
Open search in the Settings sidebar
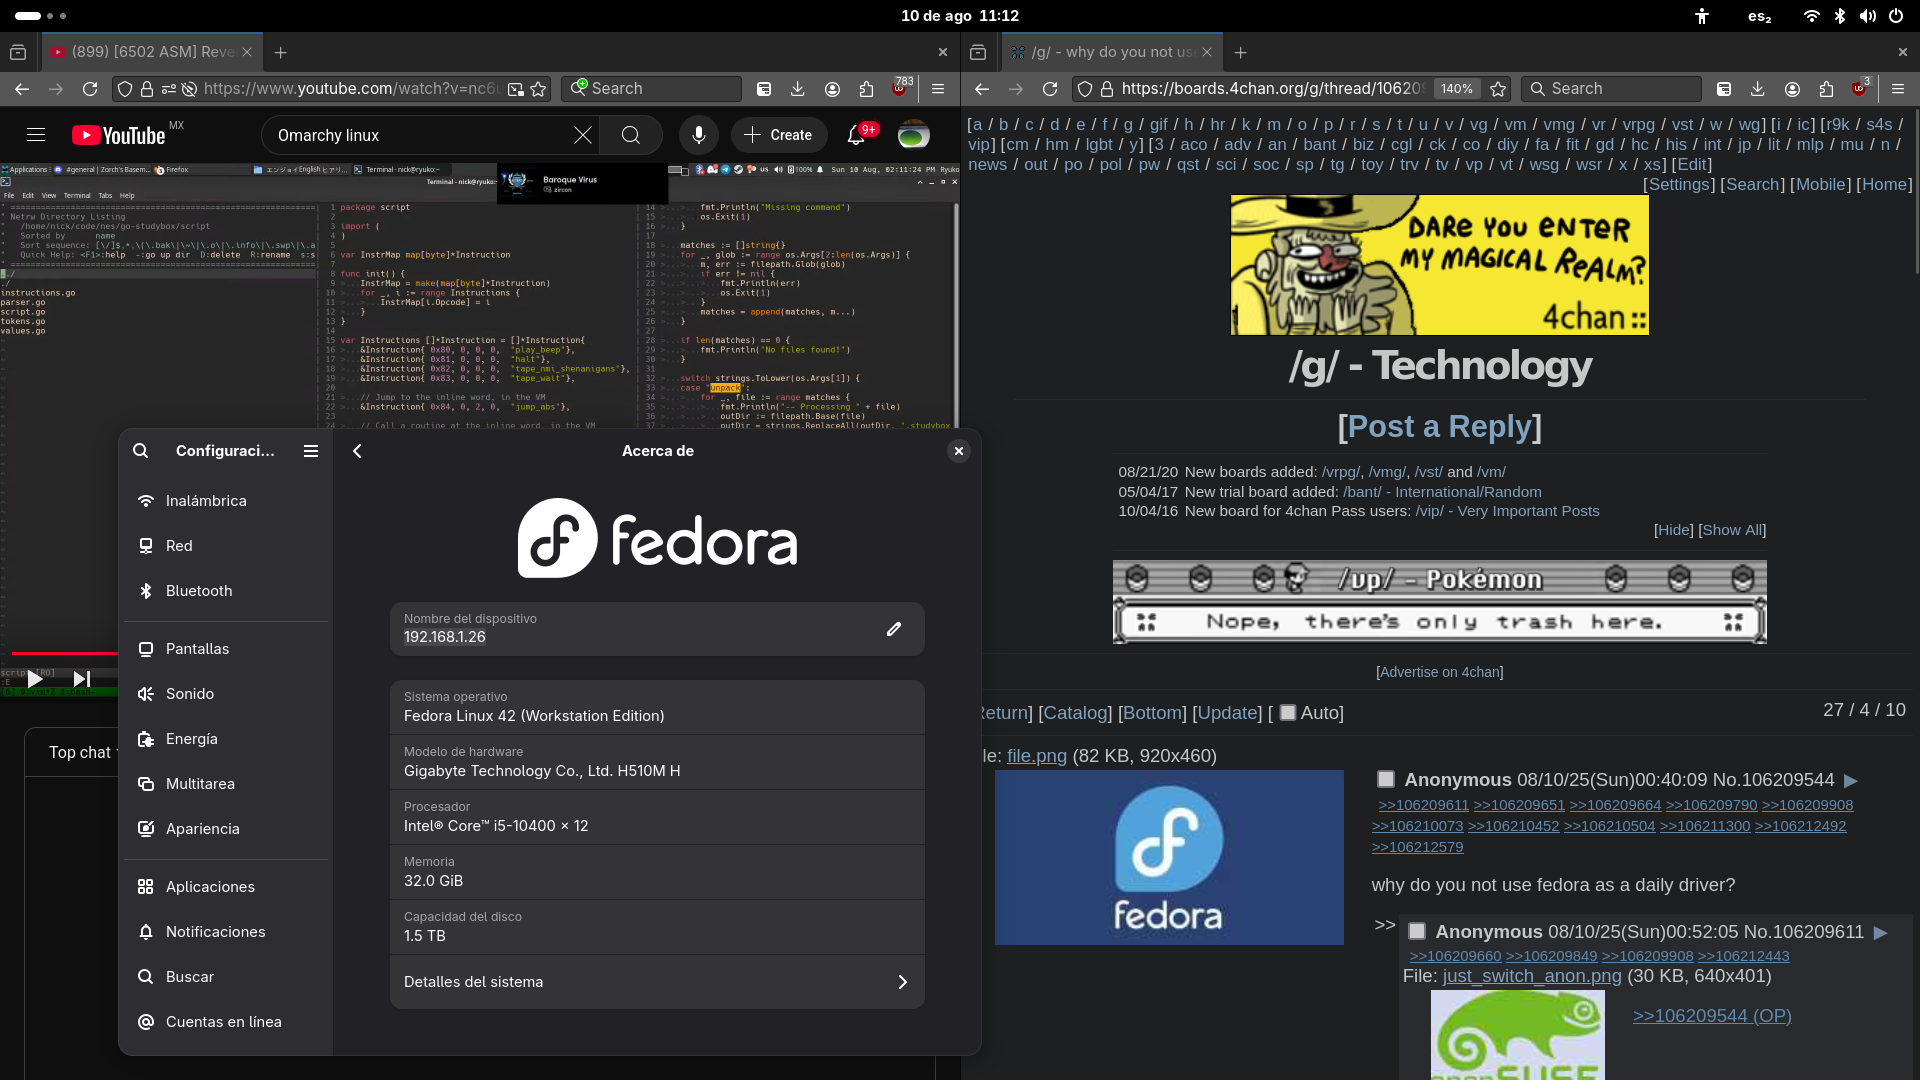[x=141, y=451]
